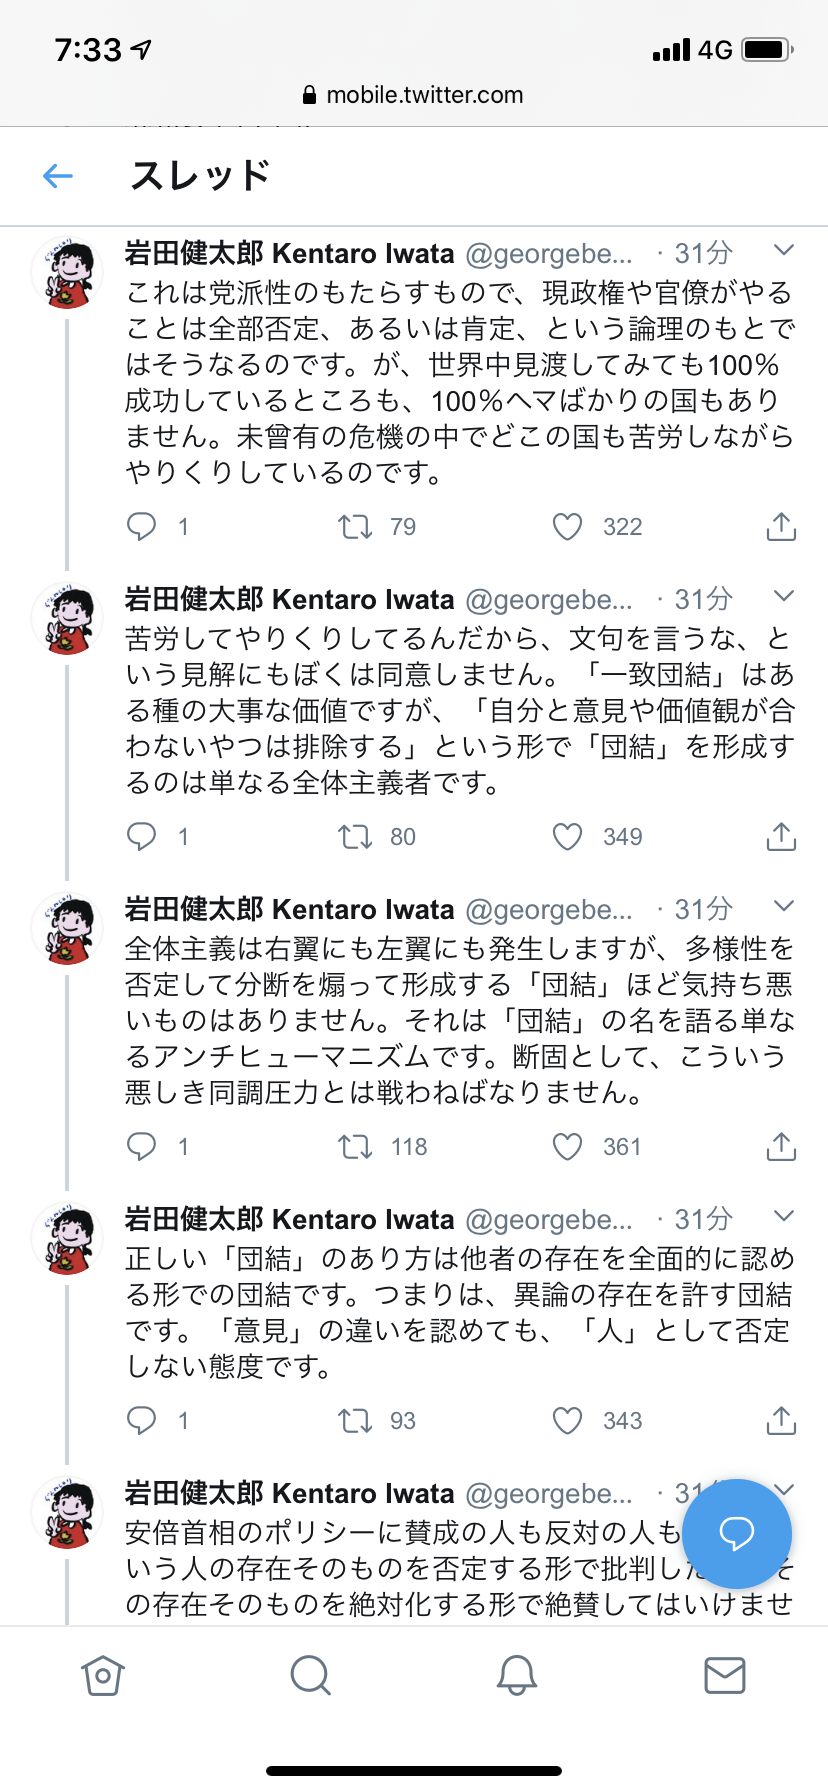Open the Home tab in the bottom bar
Image resolution: width=828 pixels, height=1792 pixels.
click(103, 1675)
